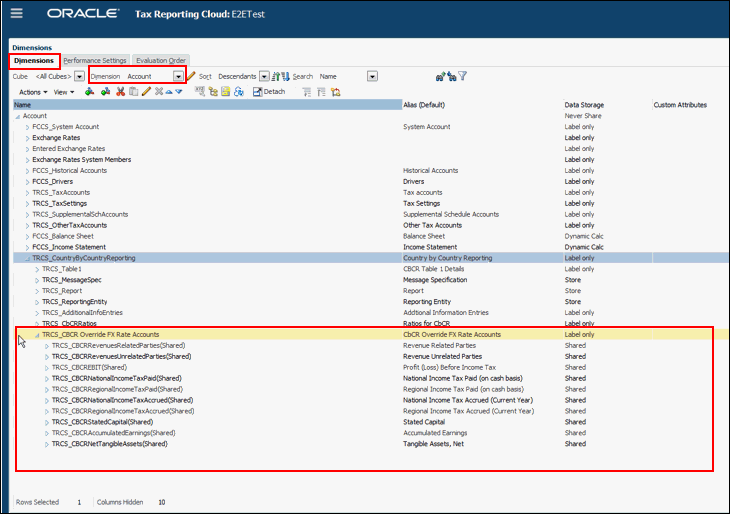Viewport: 730px width, 514px height.
Task: Open the Cube dropdown
Action: click(80, 76)
